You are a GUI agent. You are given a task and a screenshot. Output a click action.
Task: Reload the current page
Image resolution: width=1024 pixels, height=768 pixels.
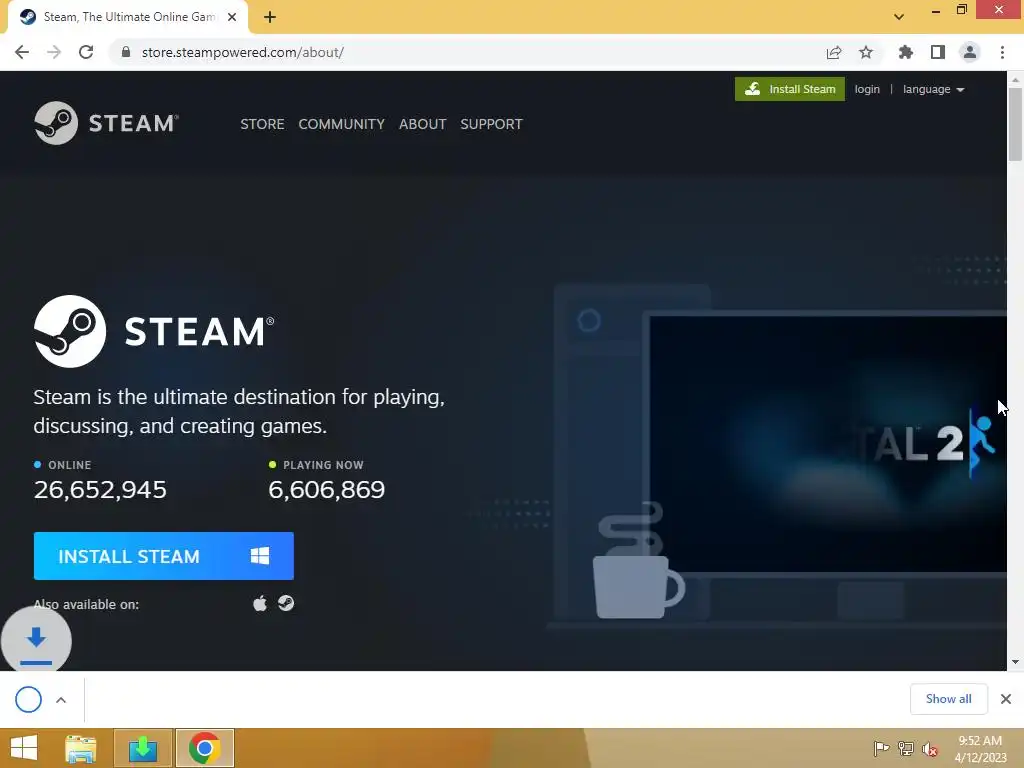[x=86, y=52]
